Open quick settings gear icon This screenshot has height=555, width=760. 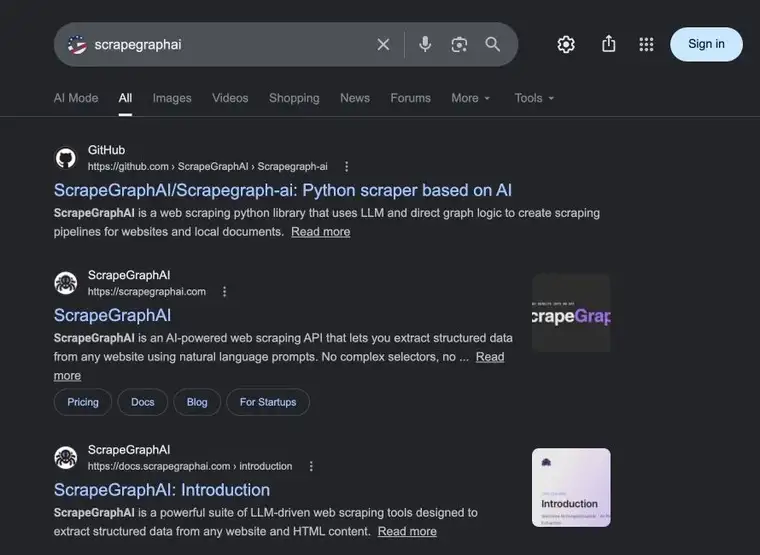point(566,45)
